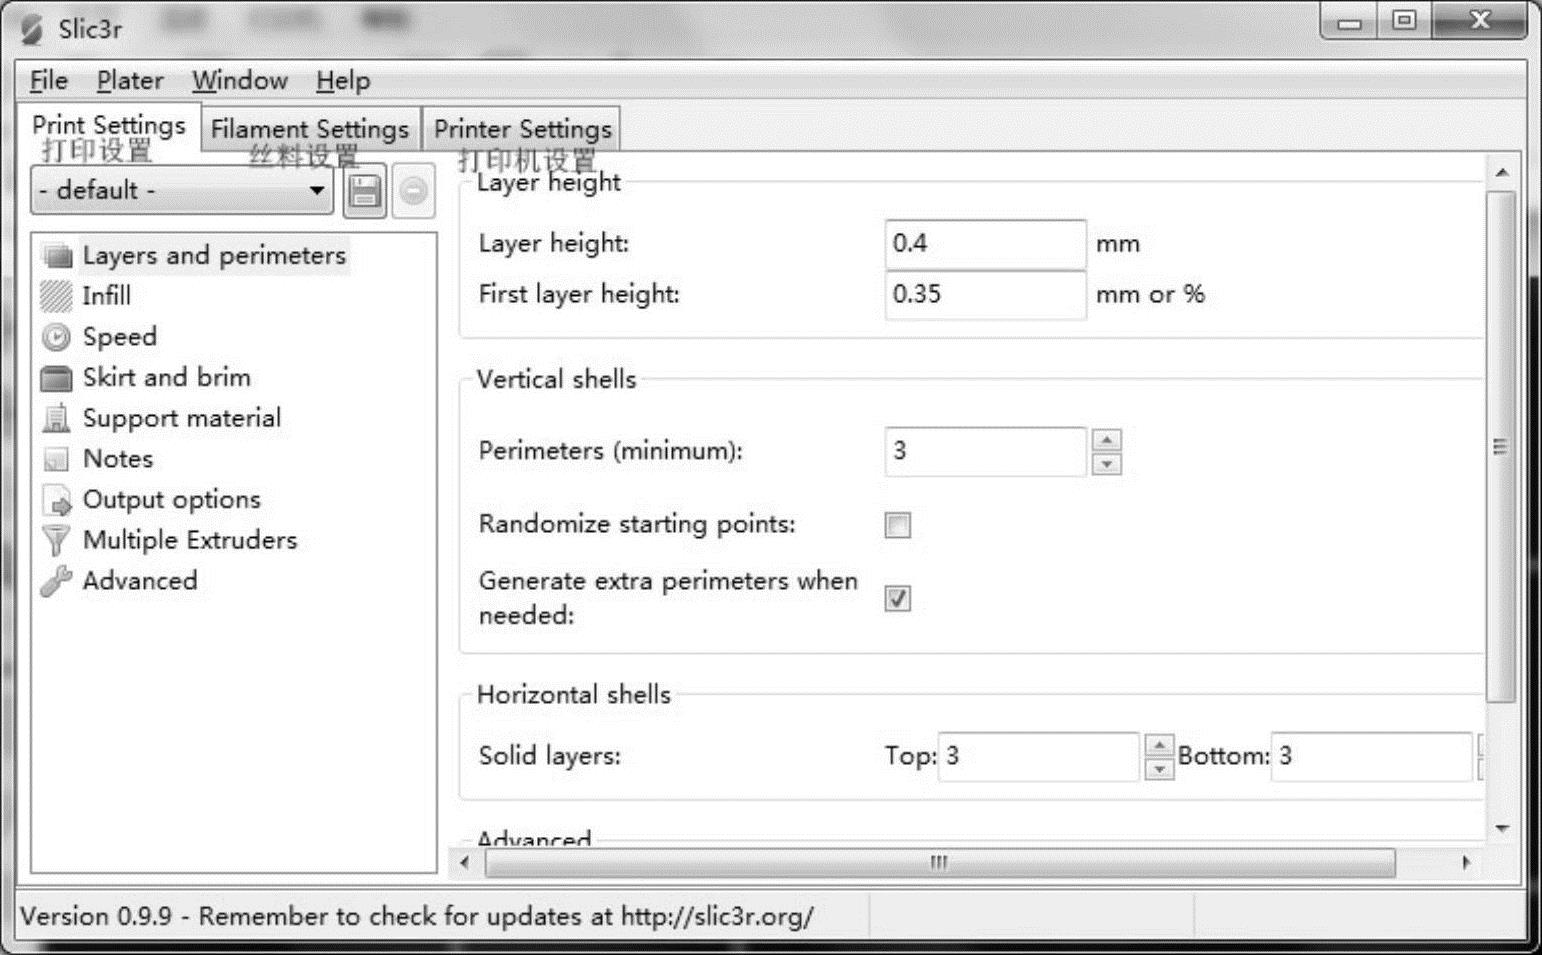Click the vertical scrollbar down arrow
Image resolution: width=1542 pixels, height=955 pixels.
pos(1501,828)
